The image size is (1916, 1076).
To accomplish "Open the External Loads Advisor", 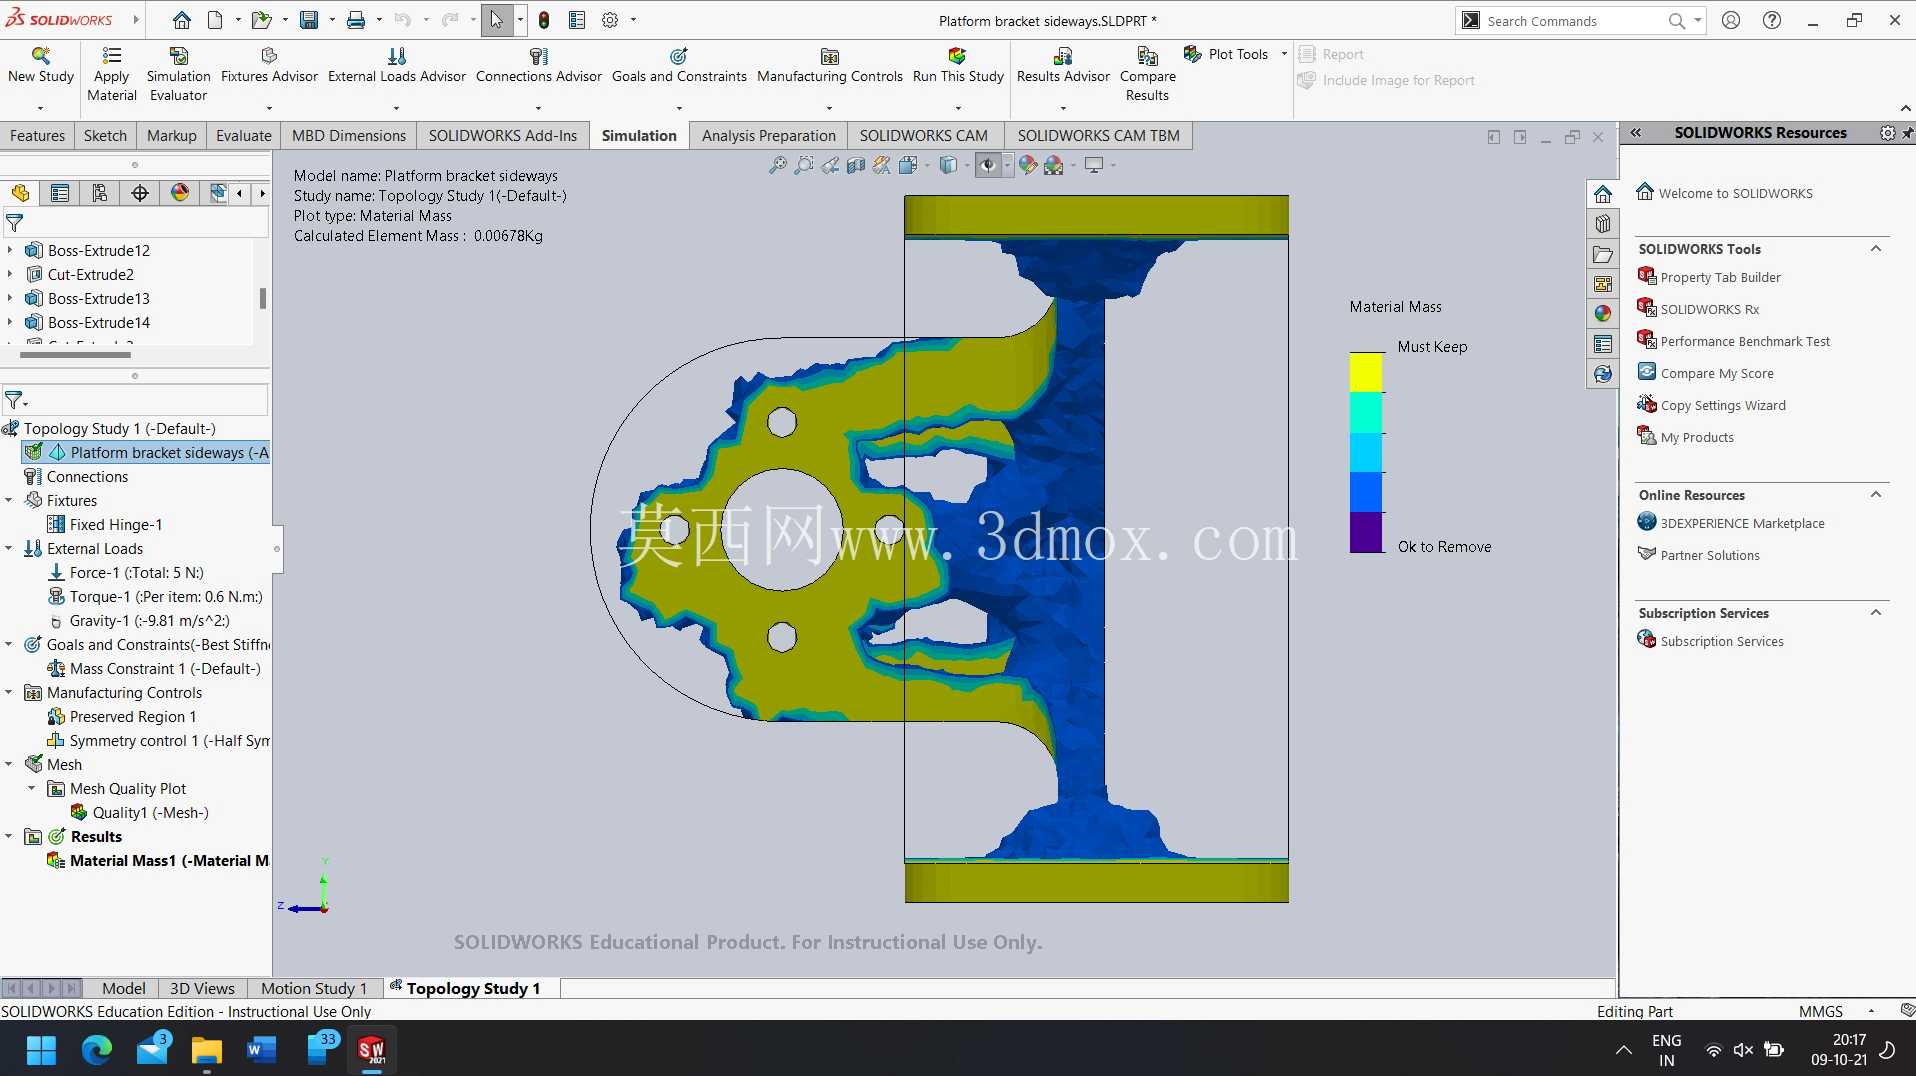I will [x=397, y=56].
